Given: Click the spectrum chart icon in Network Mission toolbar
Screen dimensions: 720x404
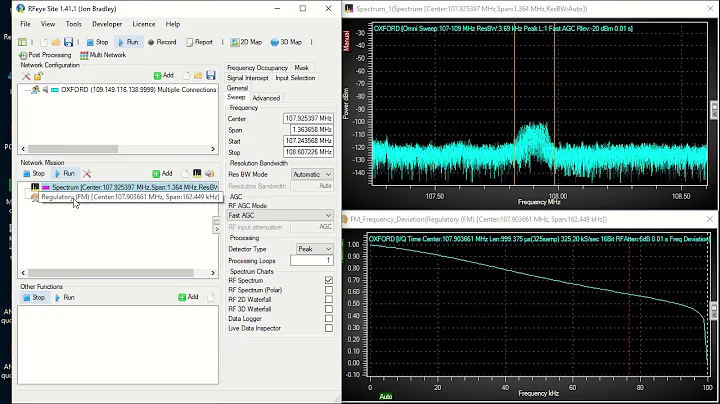Looking at the screenshot, I should [197, 173].
